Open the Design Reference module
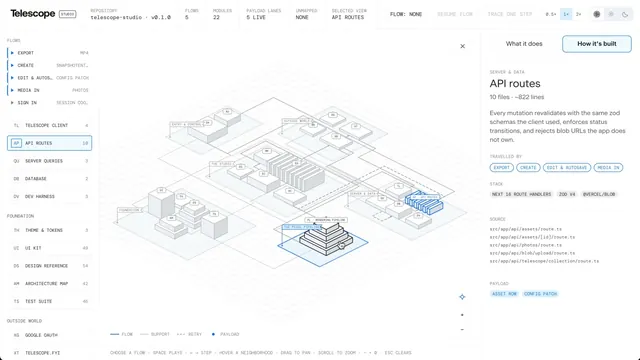 [x=49, y=266]
